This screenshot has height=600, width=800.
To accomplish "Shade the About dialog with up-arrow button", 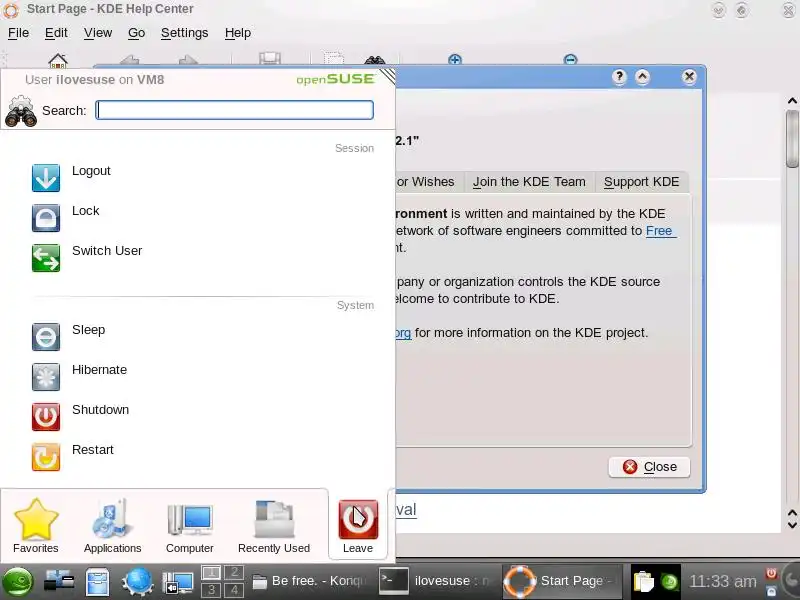I will pos(642,77).
